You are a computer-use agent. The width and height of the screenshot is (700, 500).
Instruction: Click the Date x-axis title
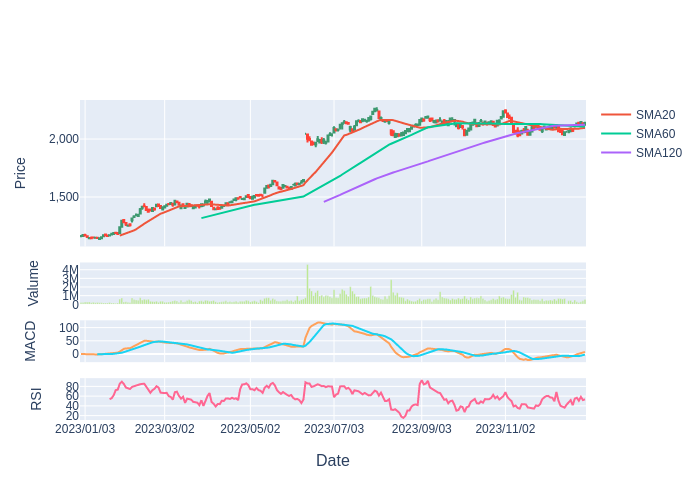333,460
